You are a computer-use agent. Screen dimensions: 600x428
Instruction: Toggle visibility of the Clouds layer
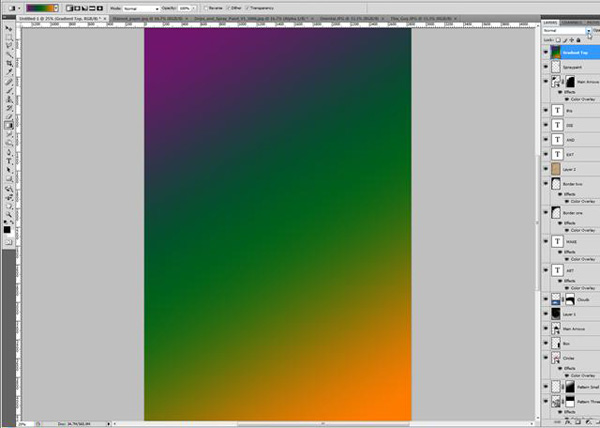click(546, 299)
